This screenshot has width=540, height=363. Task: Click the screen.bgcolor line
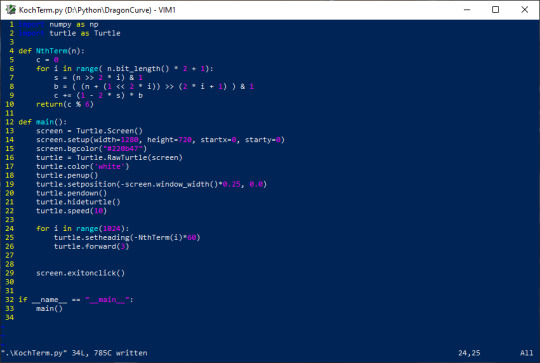click(x=91, y=149)
